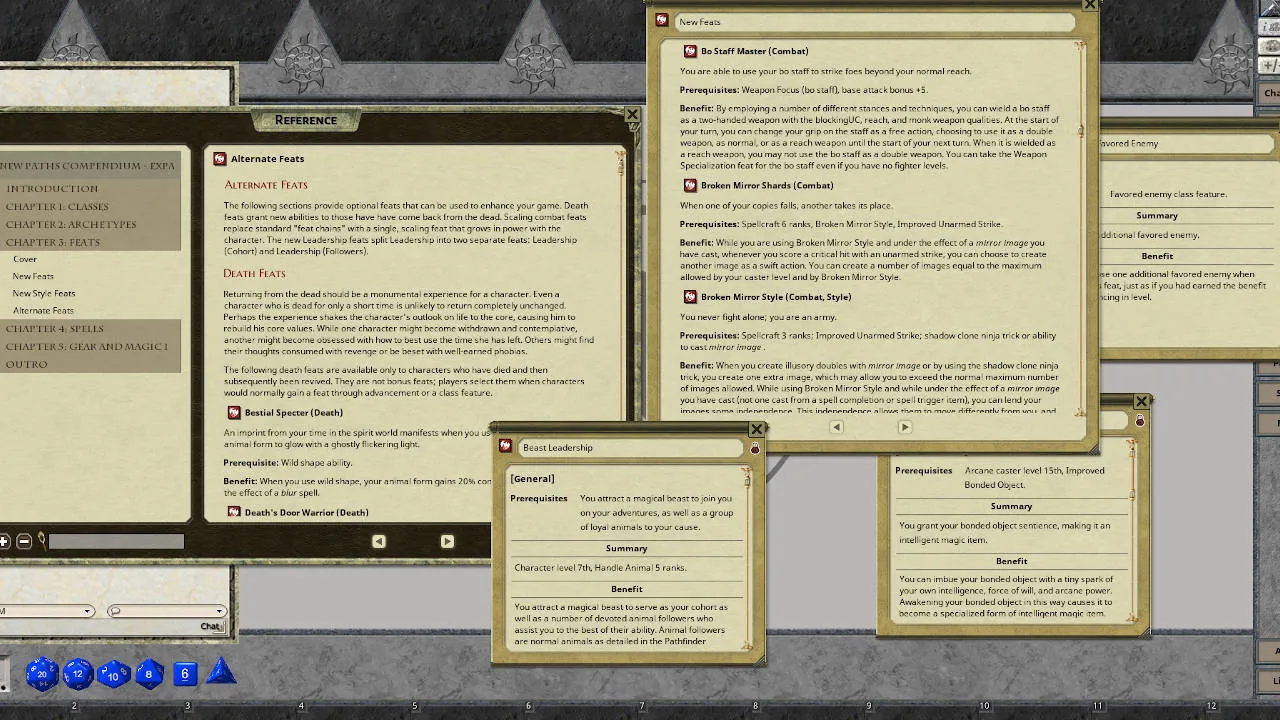The width and height of the screenshot is (1280, 720).
Task: Select hotkey slot 2 on bottom bar
Action: tap(74, 707)
